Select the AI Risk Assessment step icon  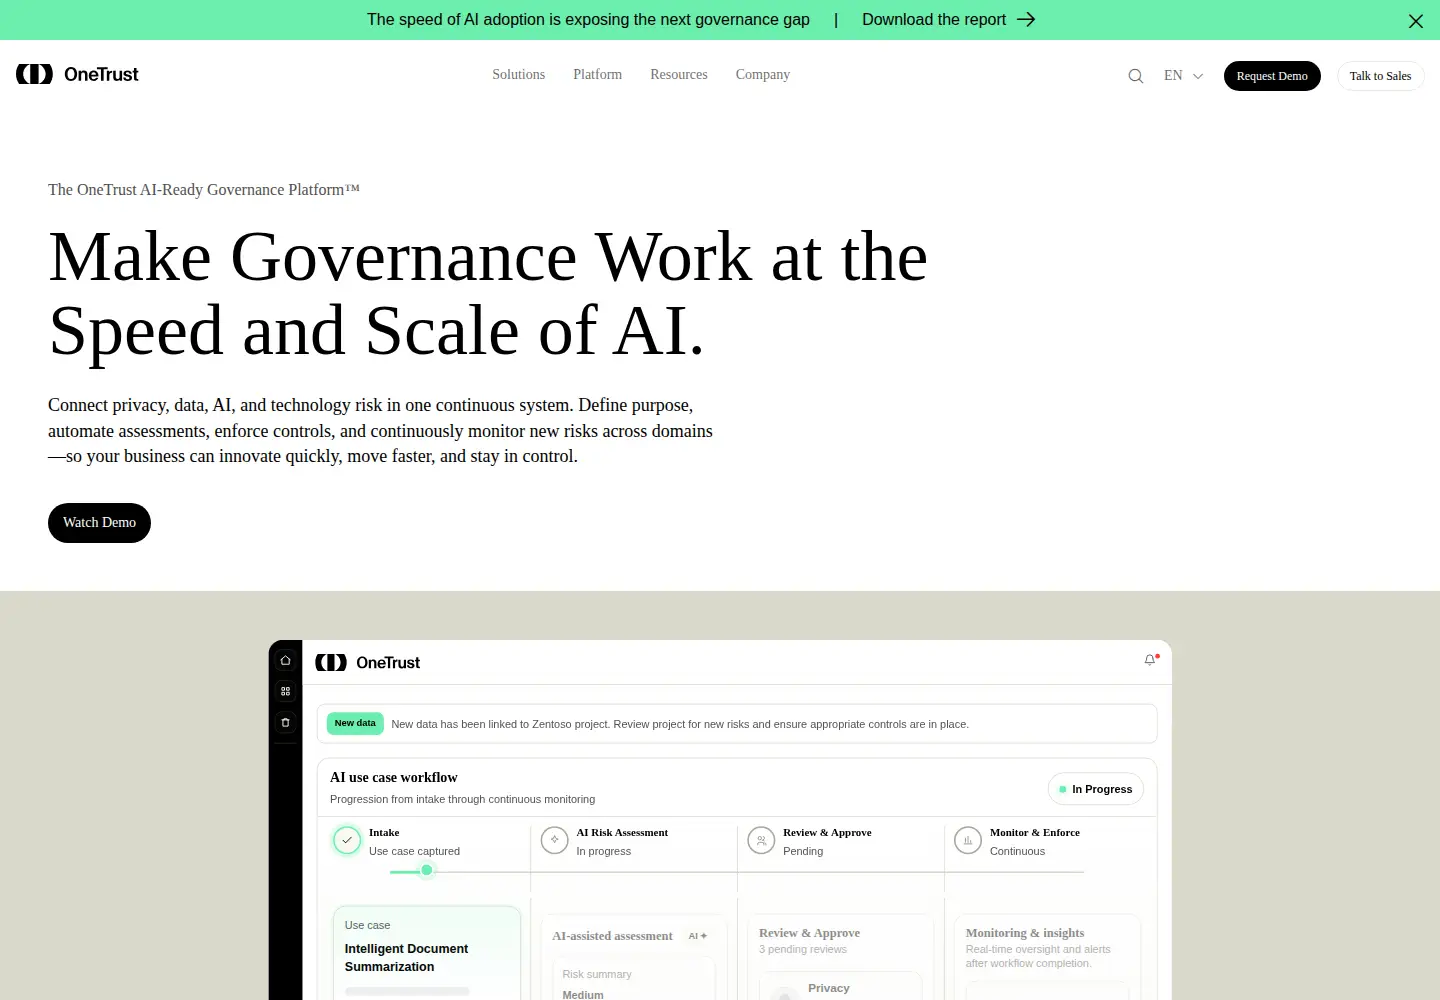point(554,841)
